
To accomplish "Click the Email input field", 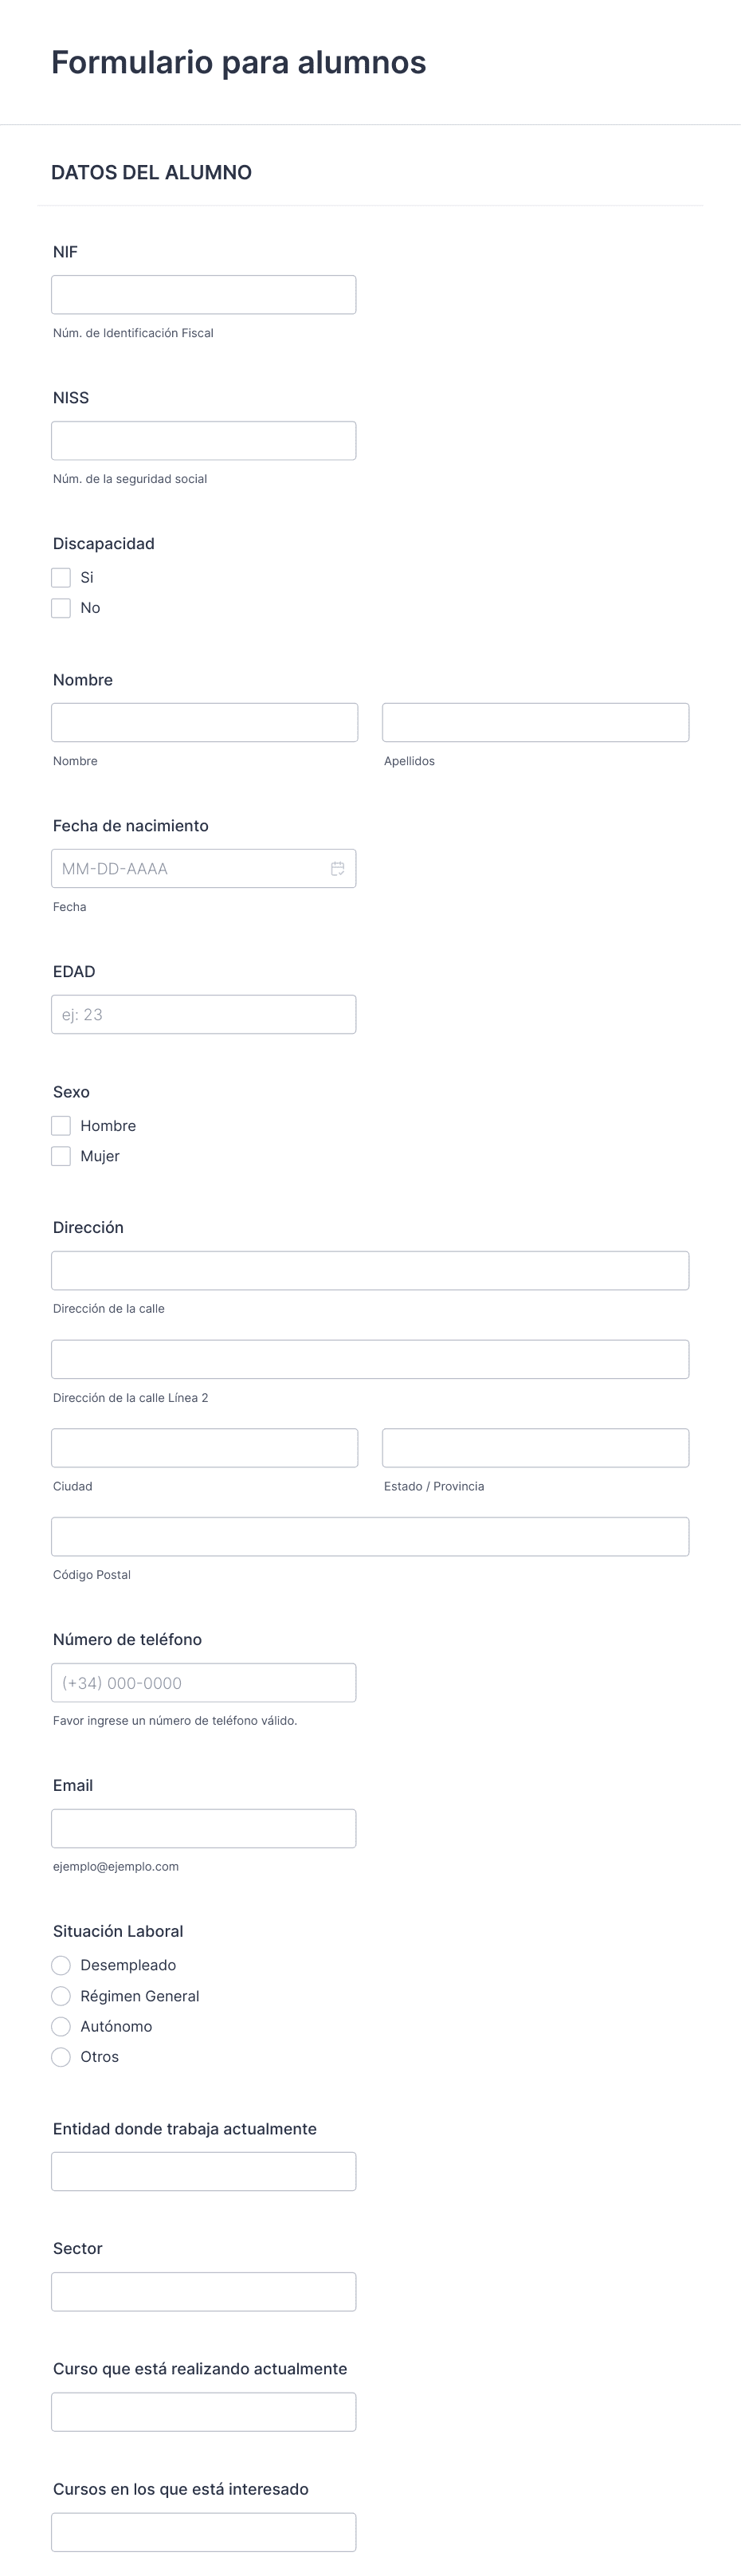I will click(204, 1827).
